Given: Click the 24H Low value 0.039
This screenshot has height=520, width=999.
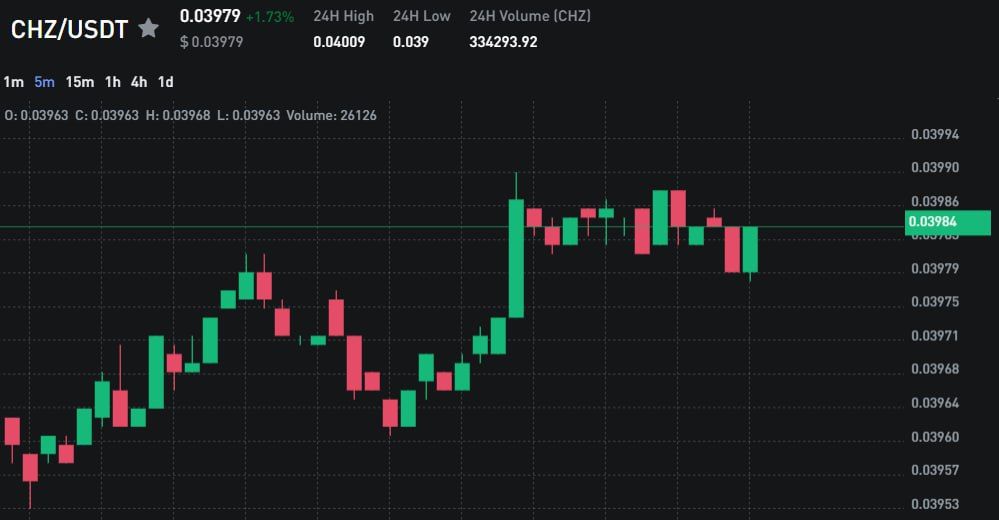Looking at the screenshot, I should (x=410, y=42).
